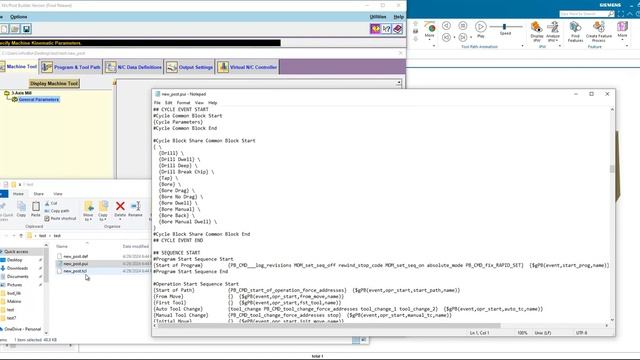Switch to N/C Data Definitions tab
The image size is (640, 360).
click(x=133, y=67)
